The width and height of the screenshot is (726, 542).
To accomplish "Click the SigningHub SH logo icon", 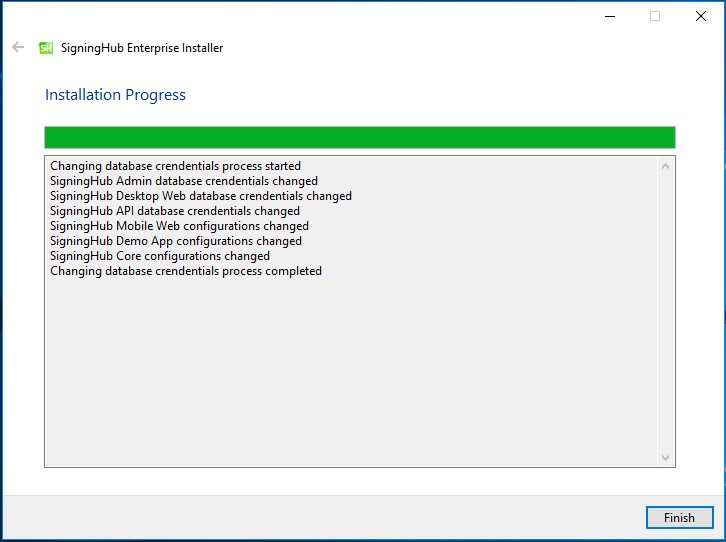I will tap(46, 48).
